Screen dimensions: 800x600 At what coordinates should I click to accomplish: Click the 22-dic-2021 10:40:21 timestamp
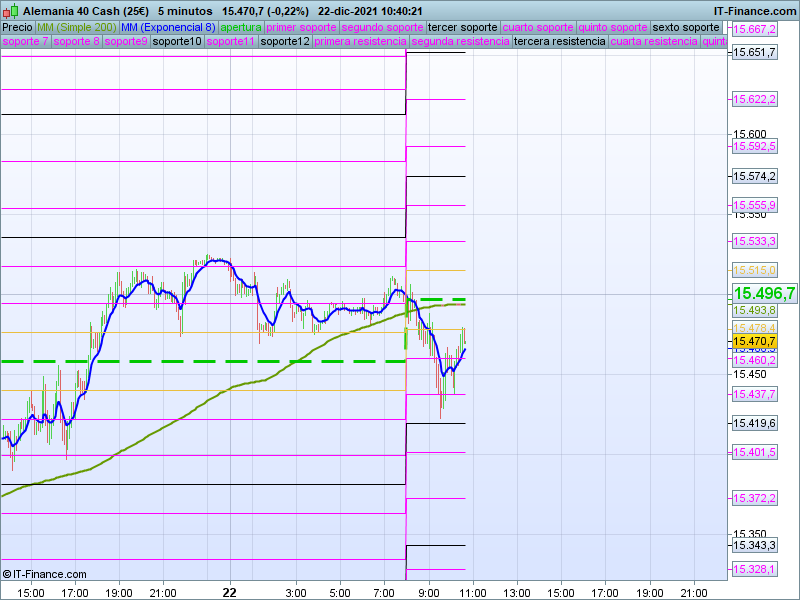tap(370, 11)
